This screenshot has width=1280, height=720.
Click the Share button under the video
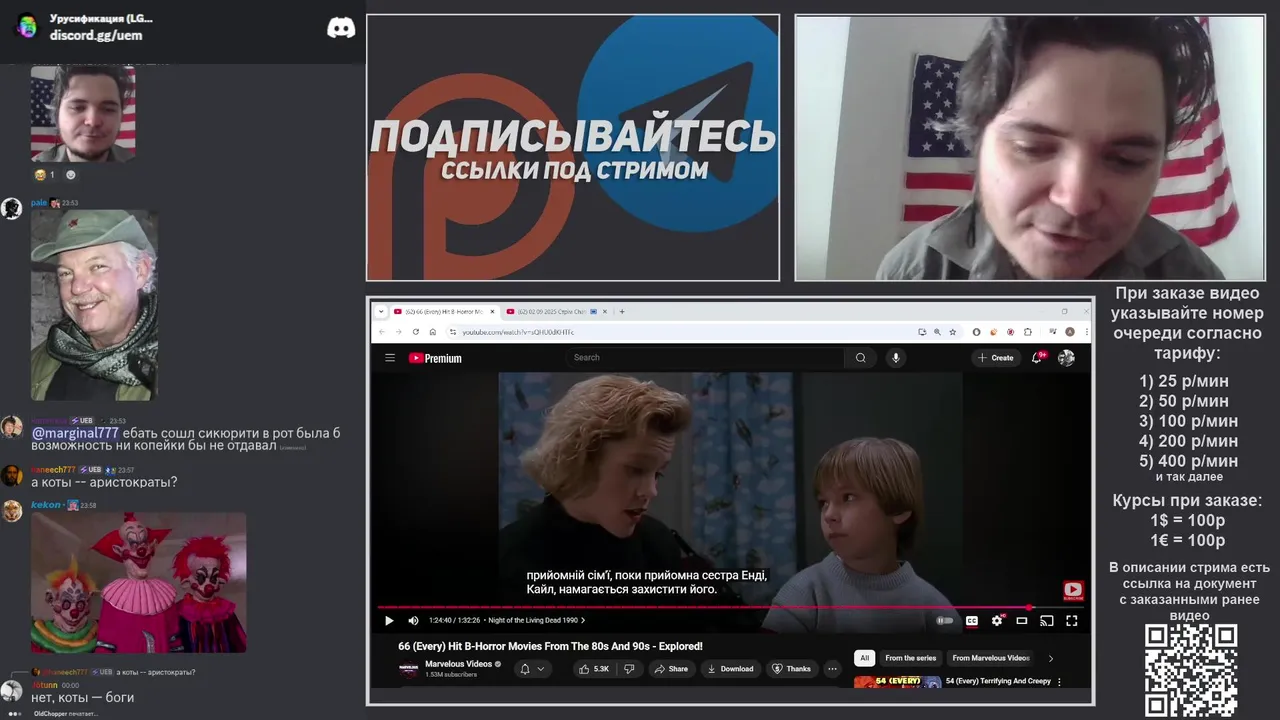(671, 669)
